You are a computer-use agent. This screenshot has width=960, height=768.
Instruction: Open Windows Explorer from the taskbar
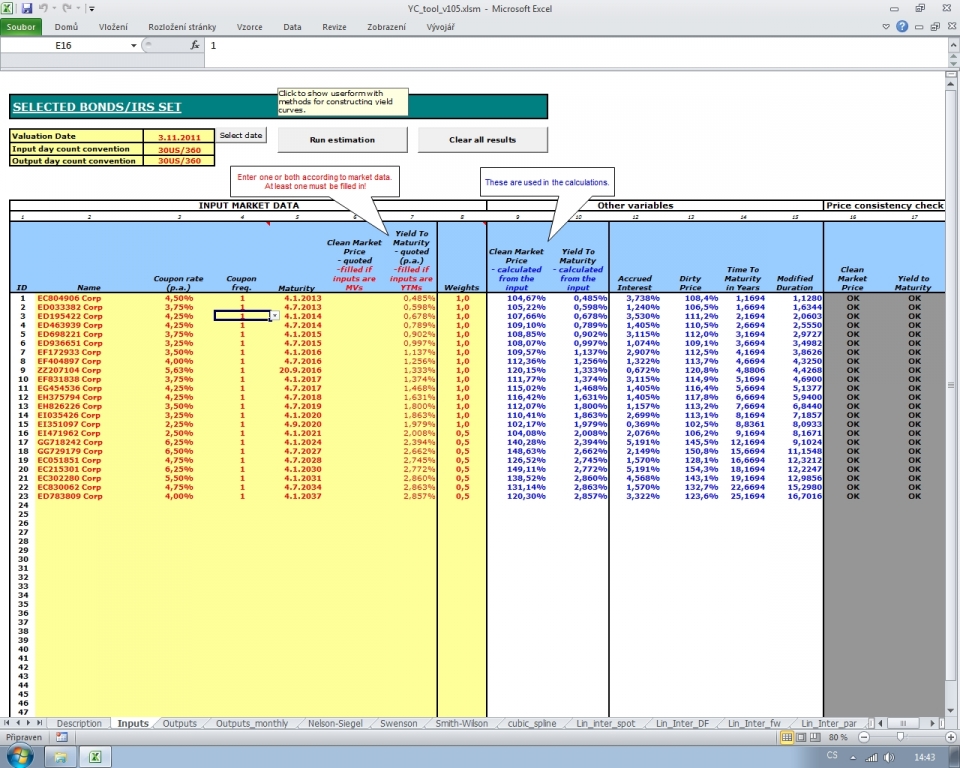59,757
